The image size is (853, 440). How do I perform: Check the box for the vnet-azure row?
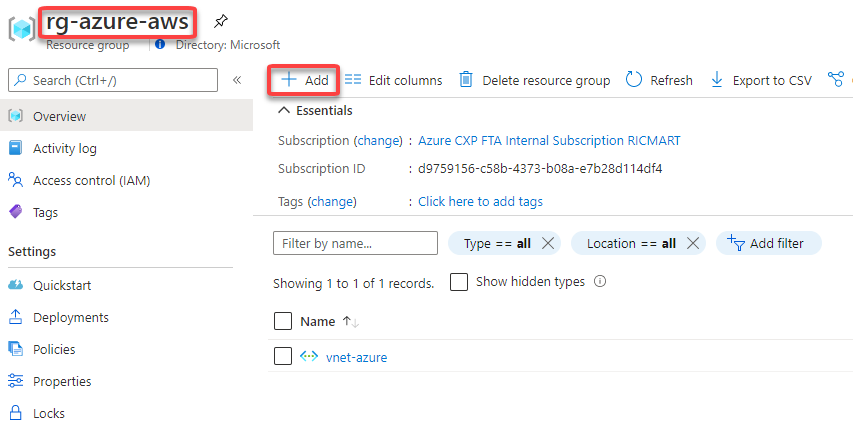(x=283, y=357)
